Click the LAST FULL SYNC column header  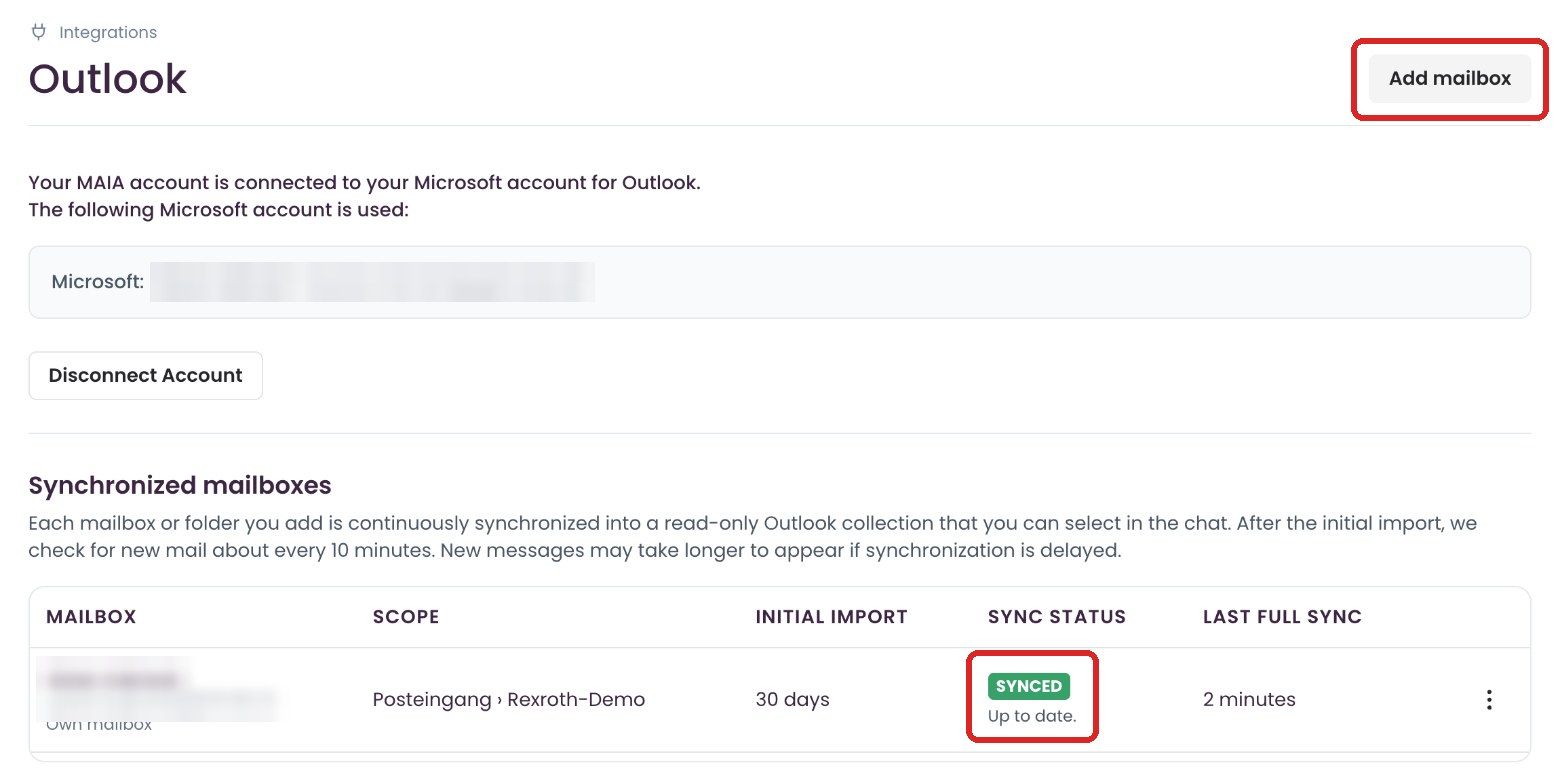click(1283, 617)
